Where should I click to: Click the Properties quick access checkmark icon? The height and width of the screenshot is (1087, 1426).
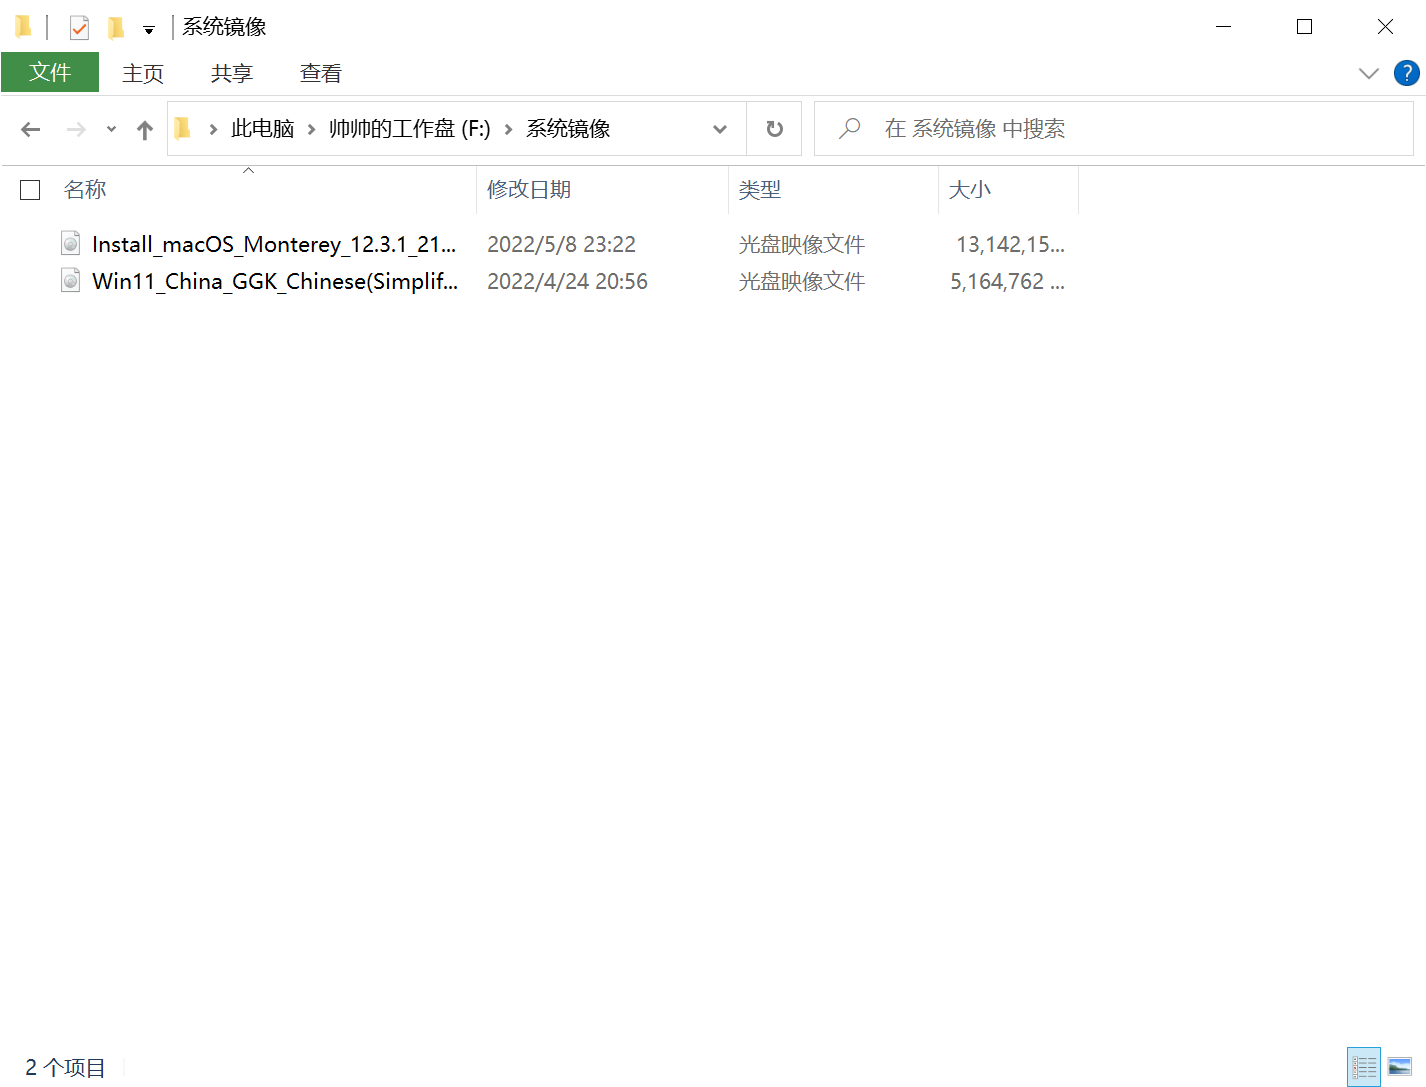(x=79, y=27)
